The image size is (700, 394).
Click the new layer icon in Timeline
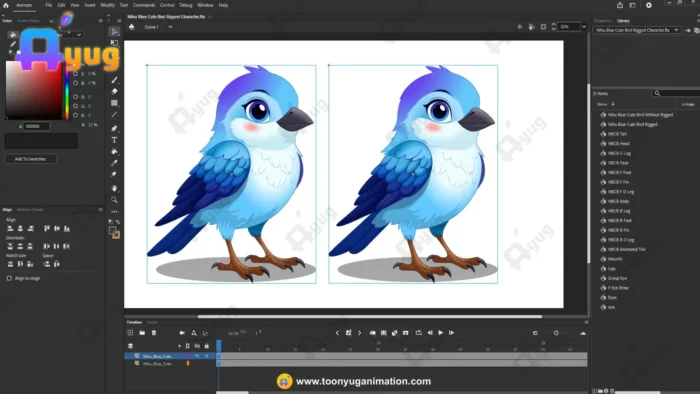click(x=130, y=333)
